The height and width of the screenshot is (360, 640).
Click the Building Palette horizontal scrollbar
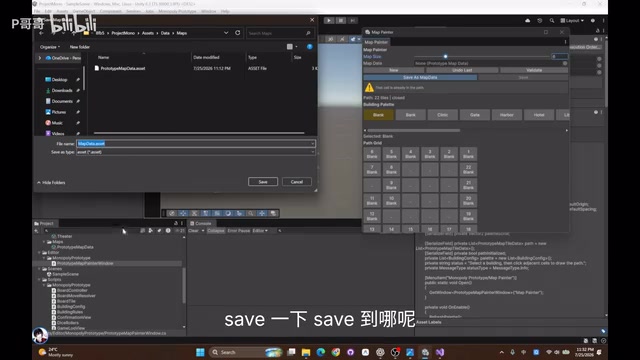[414, 130]
